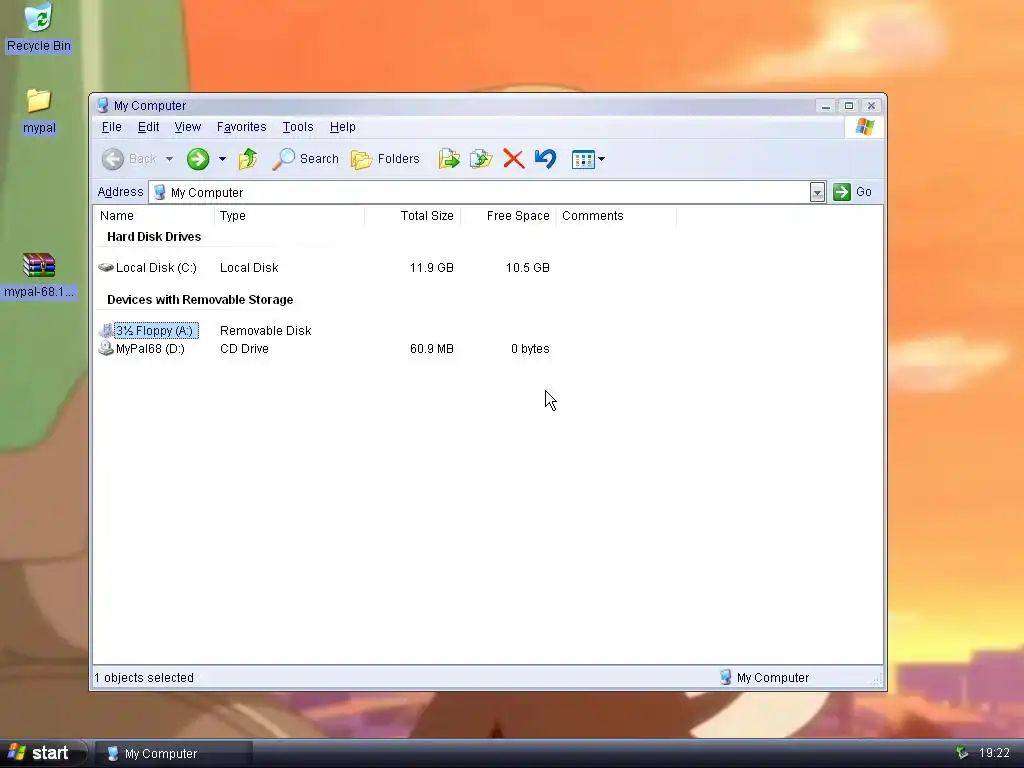This screenshot has height=768, width=1024.
Task: Open the Edit menu
Action: point(148,127)
